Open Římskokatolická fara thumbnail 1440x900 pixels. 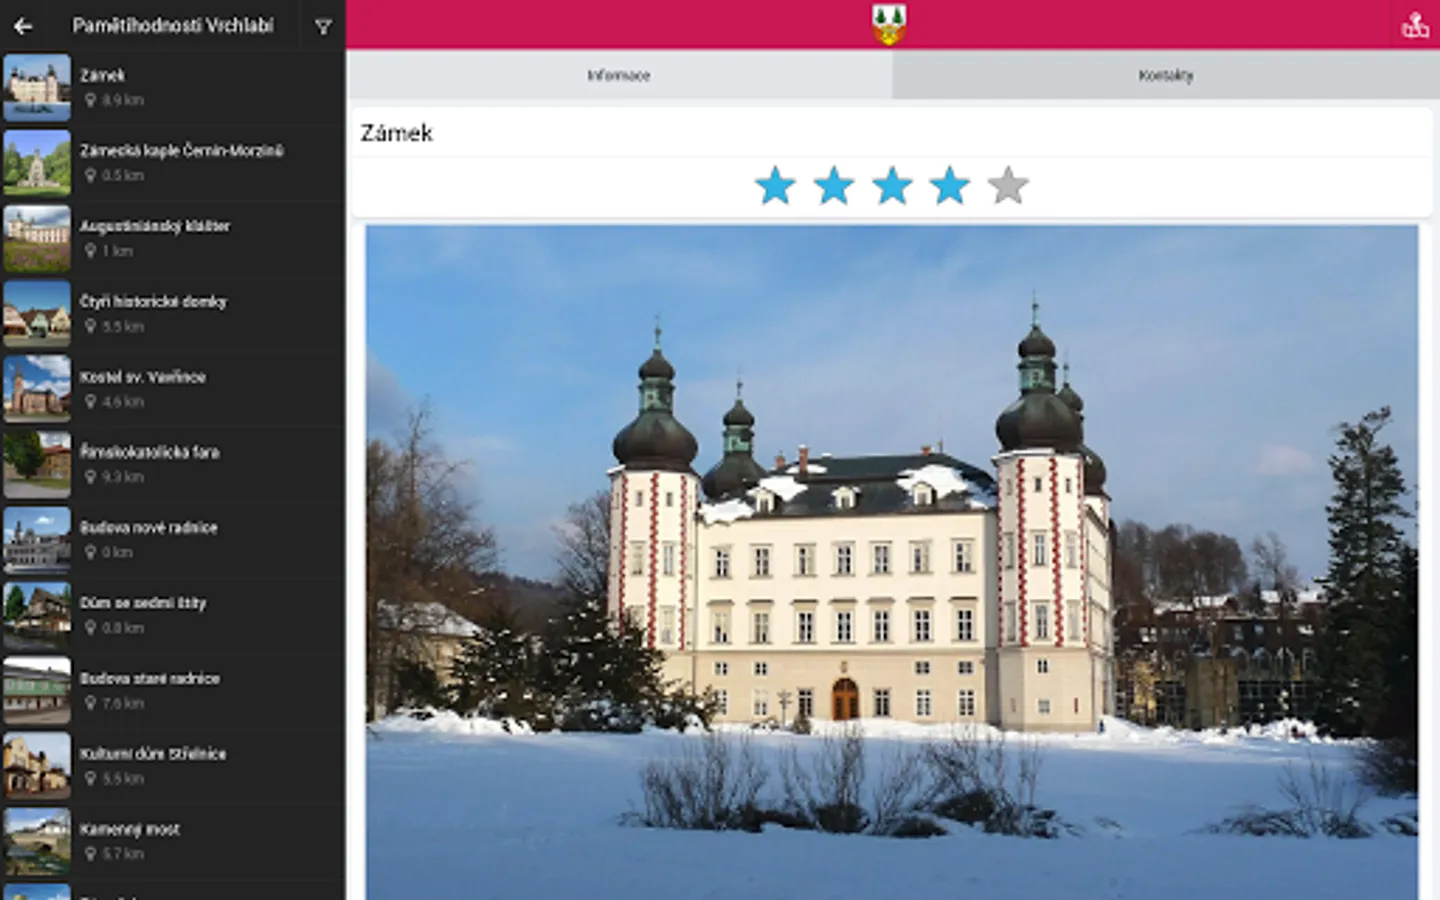pyautogui.click(x=37, y=465)
